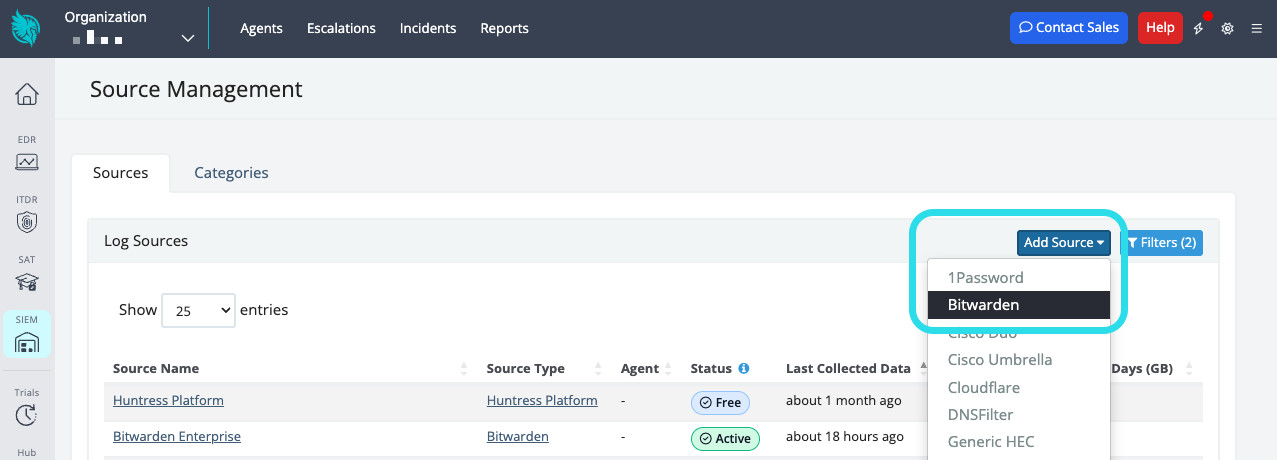Choose Bitwarden from the source list

coord(1018,305)
